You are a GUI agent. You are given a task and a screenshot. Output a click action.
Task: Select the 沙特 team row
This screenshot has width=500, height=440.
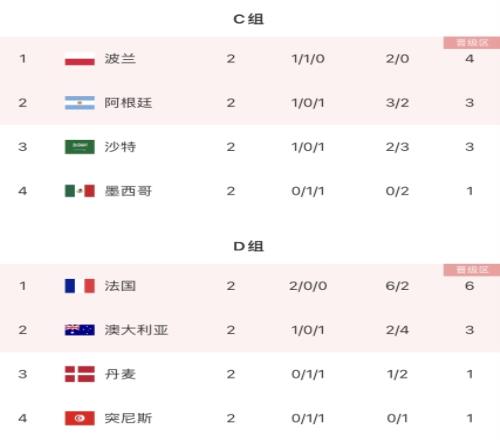coord(250,147)
